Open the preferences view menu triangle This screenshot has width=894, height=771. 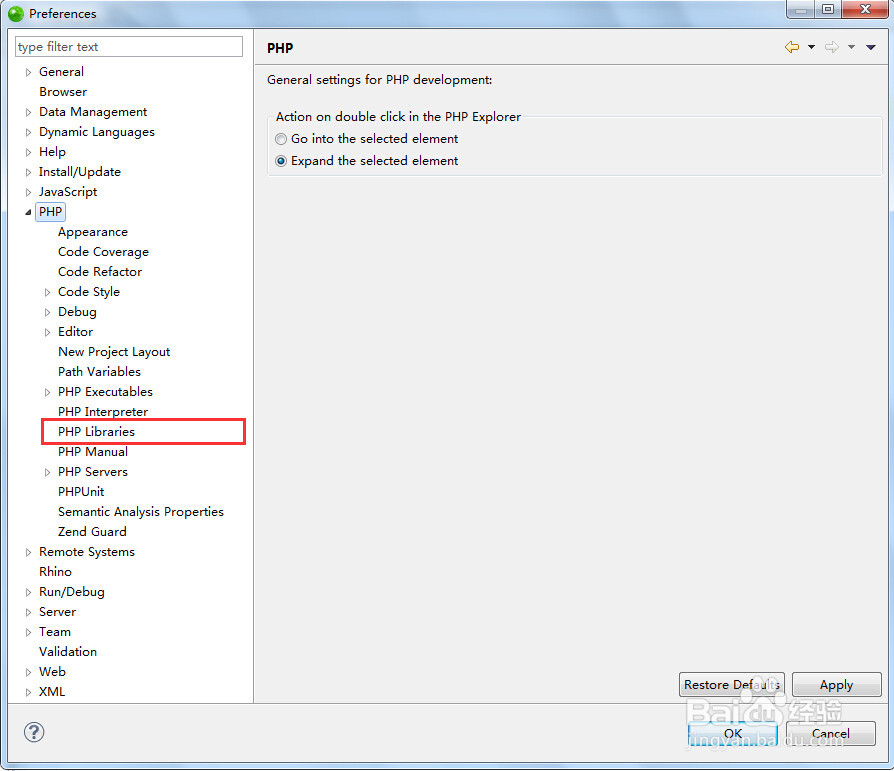point(871,47)
